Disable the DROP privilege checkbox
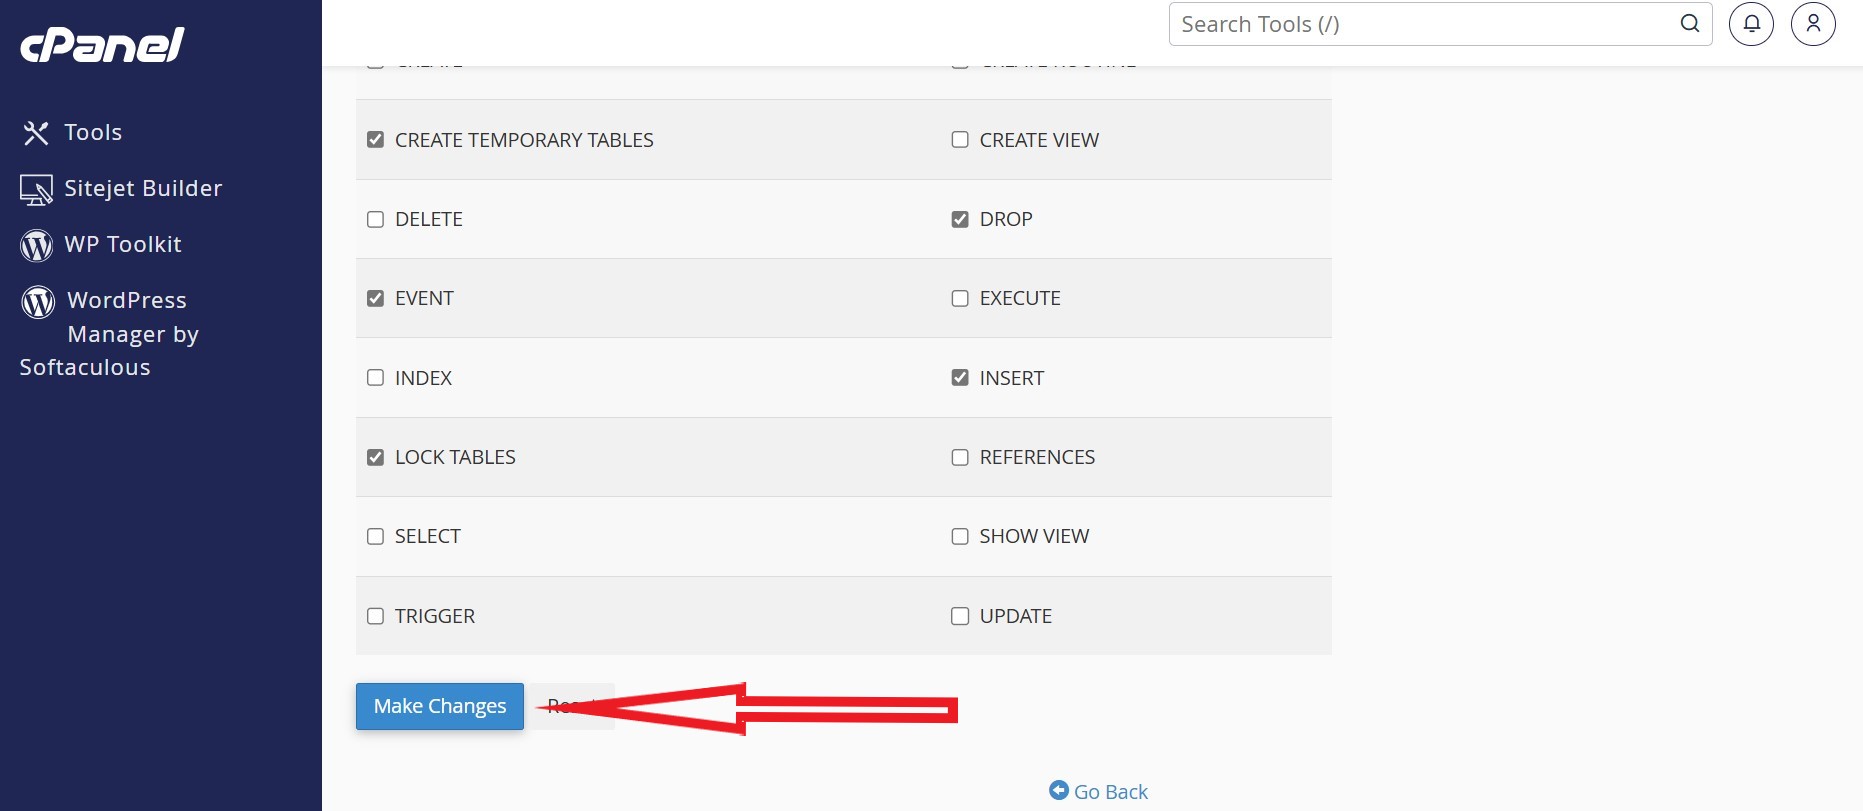The height and width of the screenshot is (811, 1863). tap(960, 219)
